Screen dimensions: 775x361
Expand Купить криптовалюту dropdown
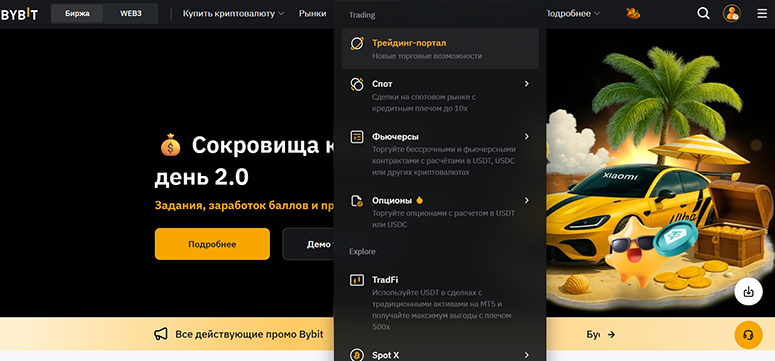coord(233,13)
